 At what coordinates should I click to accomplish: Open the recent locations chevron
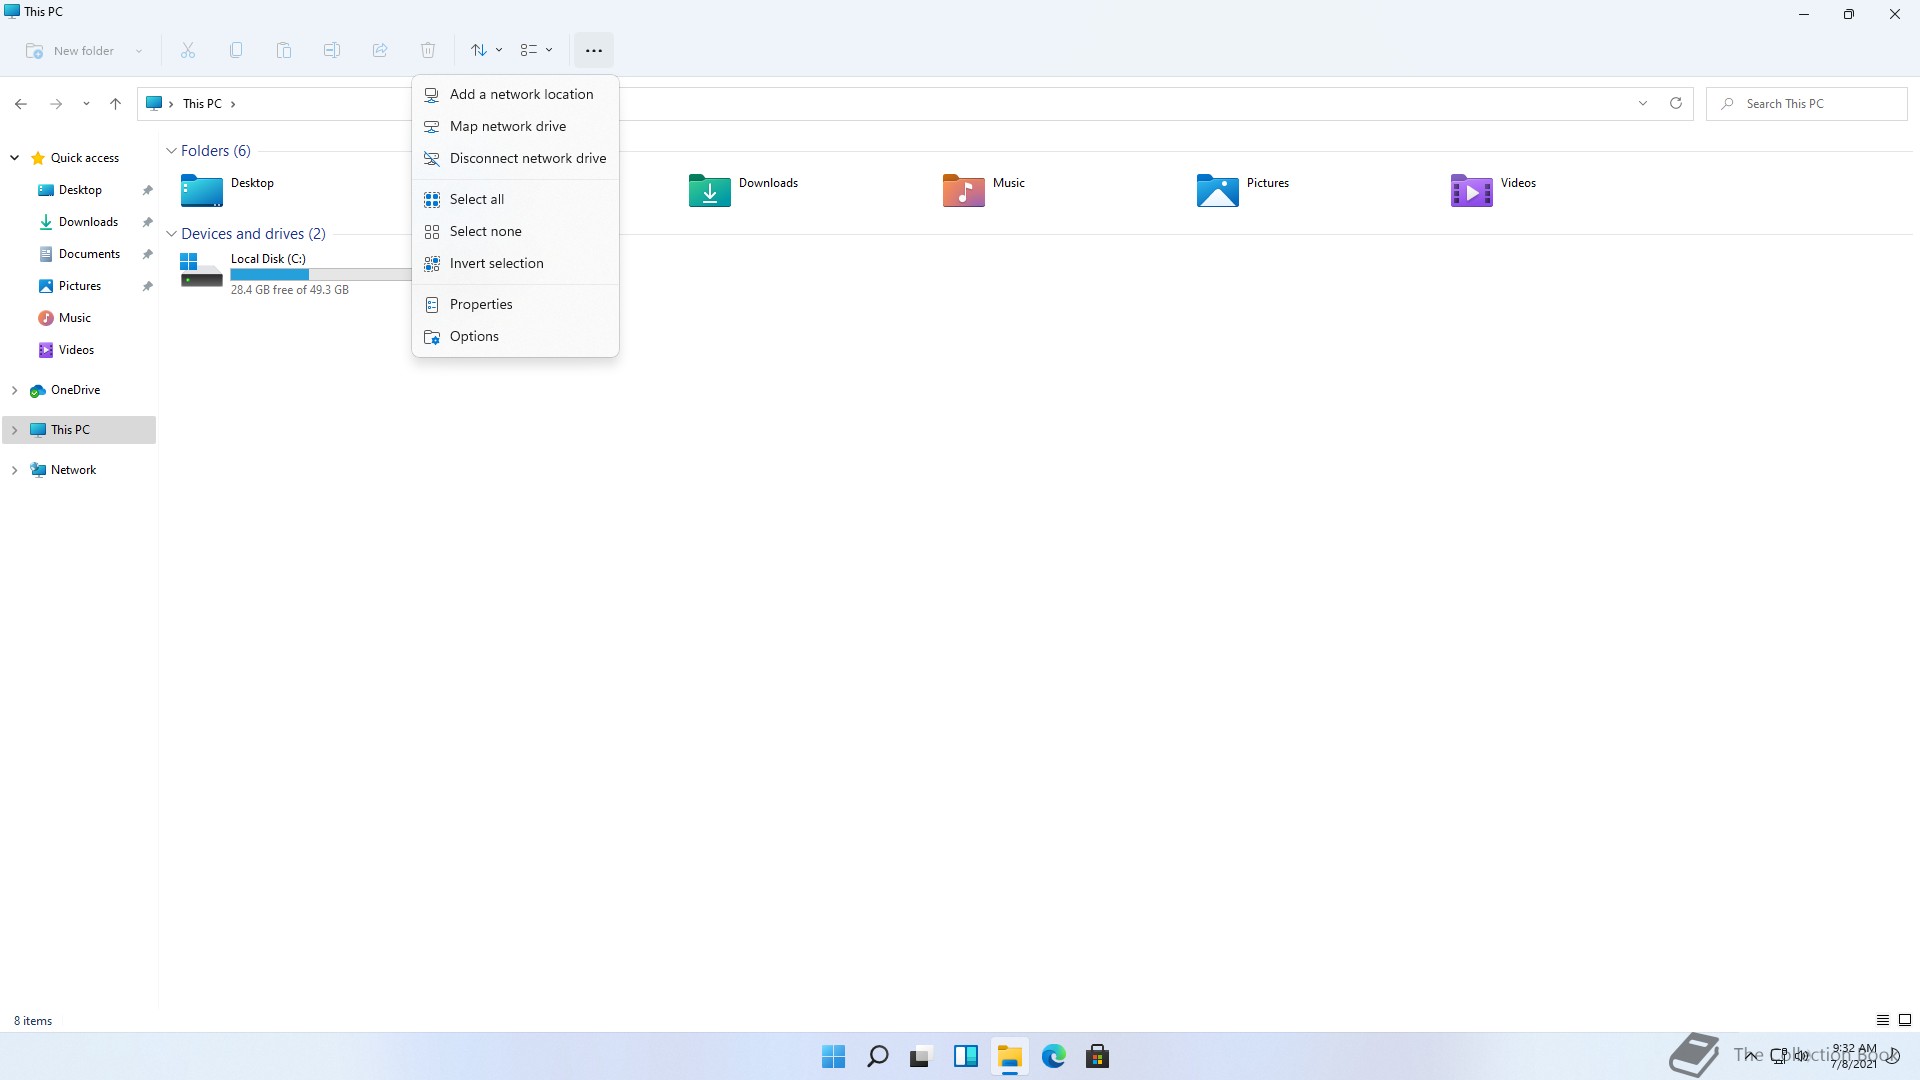click(87, 104)
